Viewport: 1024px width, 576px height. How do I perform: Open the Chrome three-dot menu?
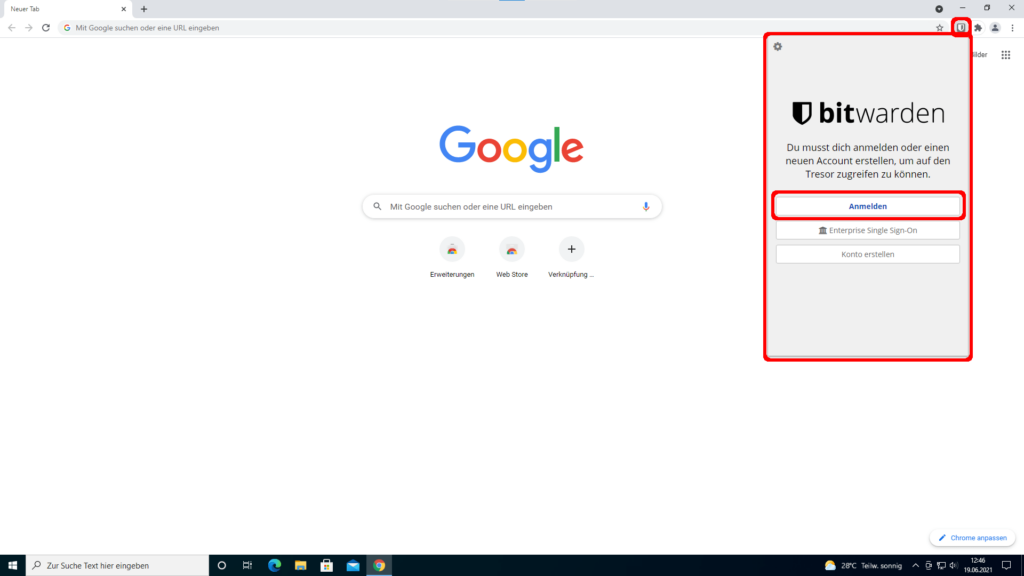point(1012,28)
